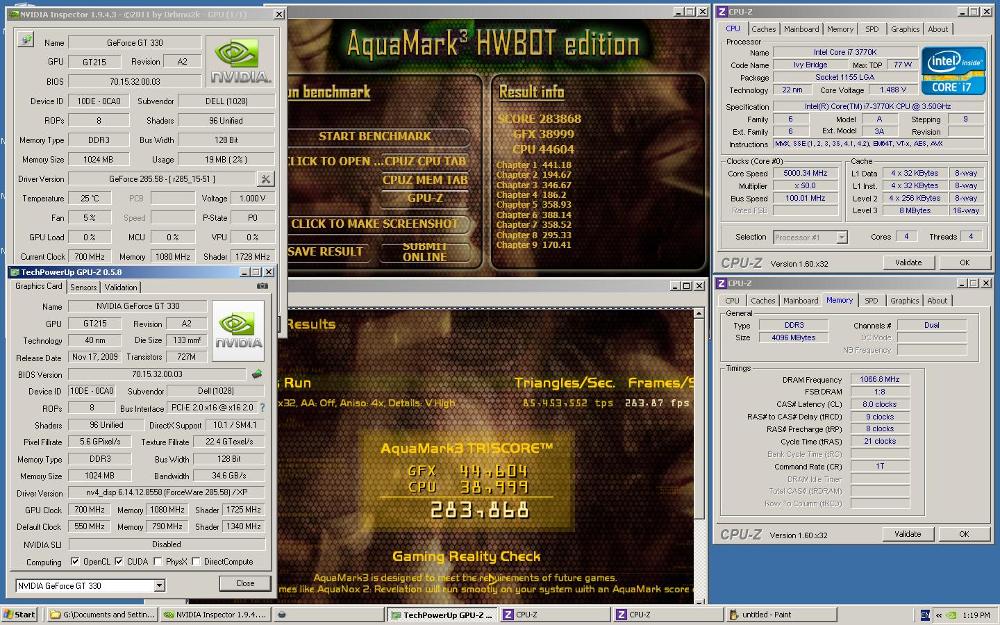This screenshot has width=1000, height=625.
Task: Click SAVE RESULT in AquaMark
Action: coord(325,251)
